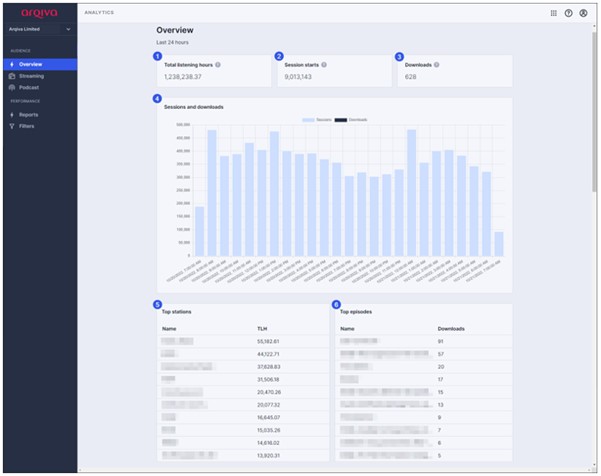
Task: Toggle Downloads series in chart legend
Action: (x=350, y=119)
